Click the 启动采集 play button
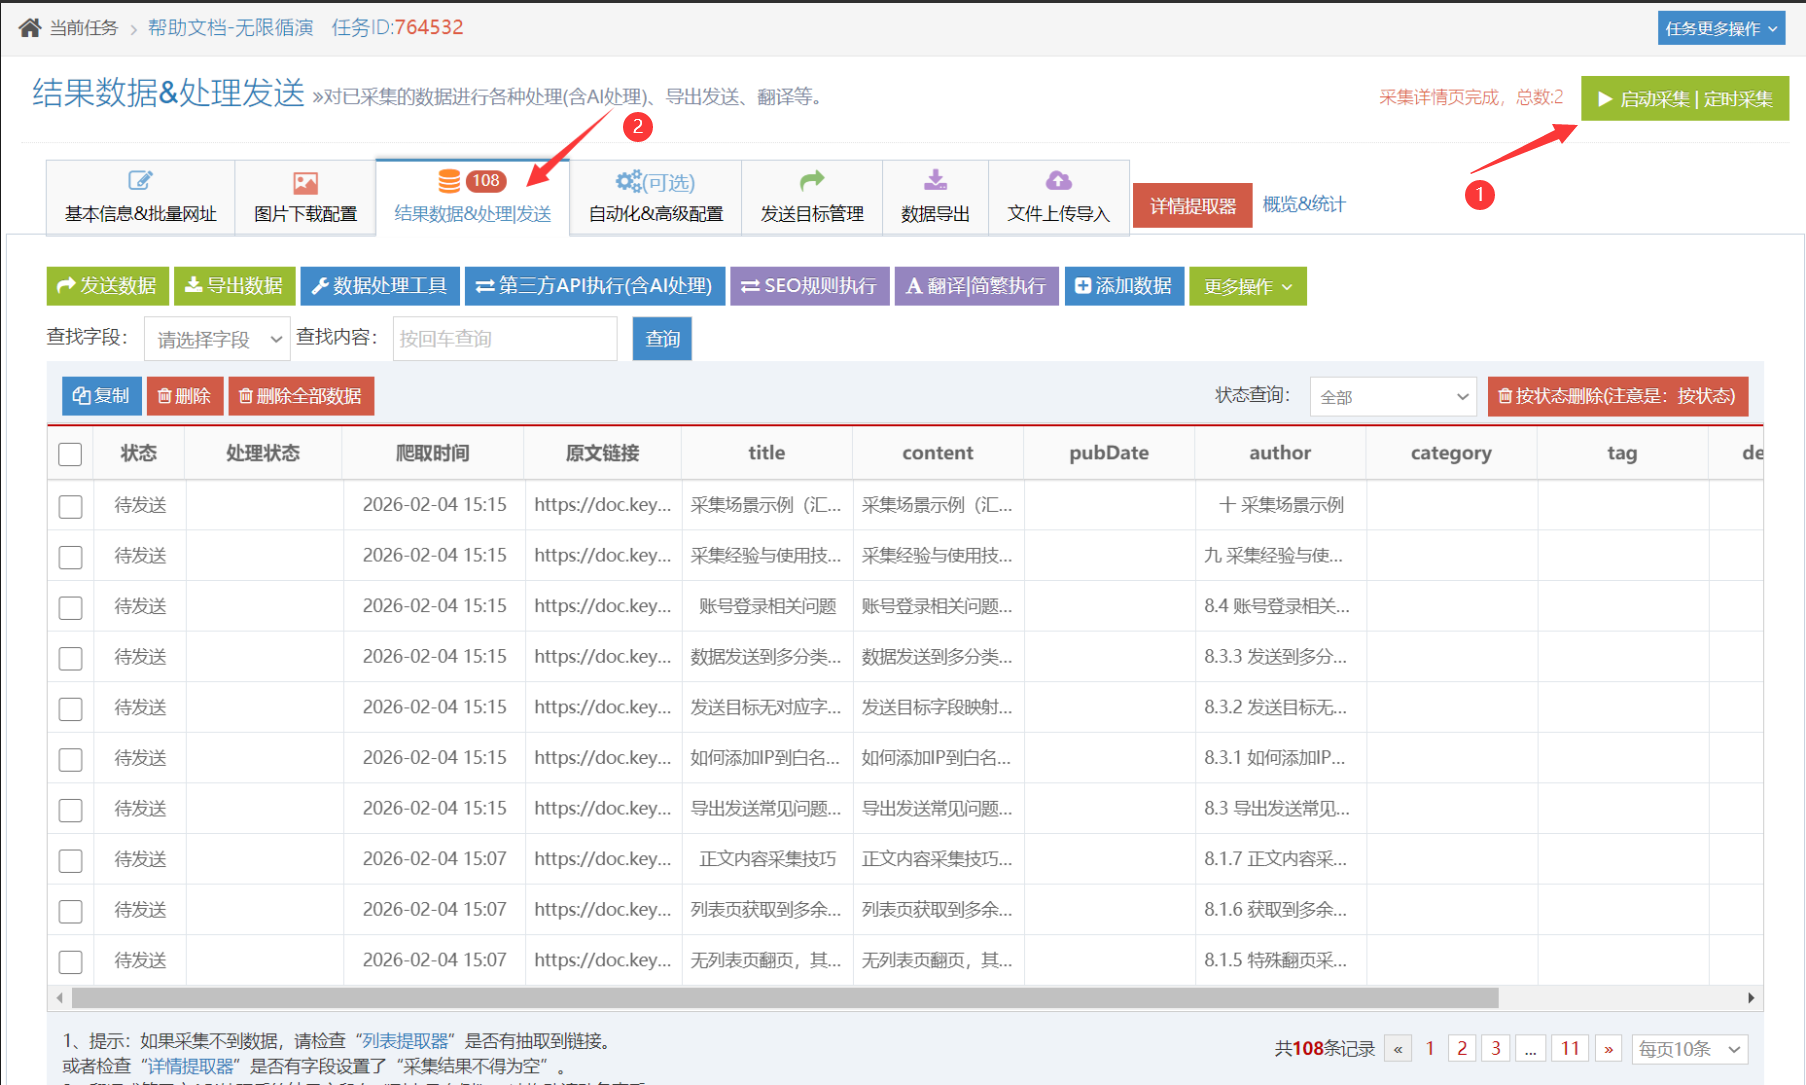The image size is (1806, 1085). [x=1684, y=99]
